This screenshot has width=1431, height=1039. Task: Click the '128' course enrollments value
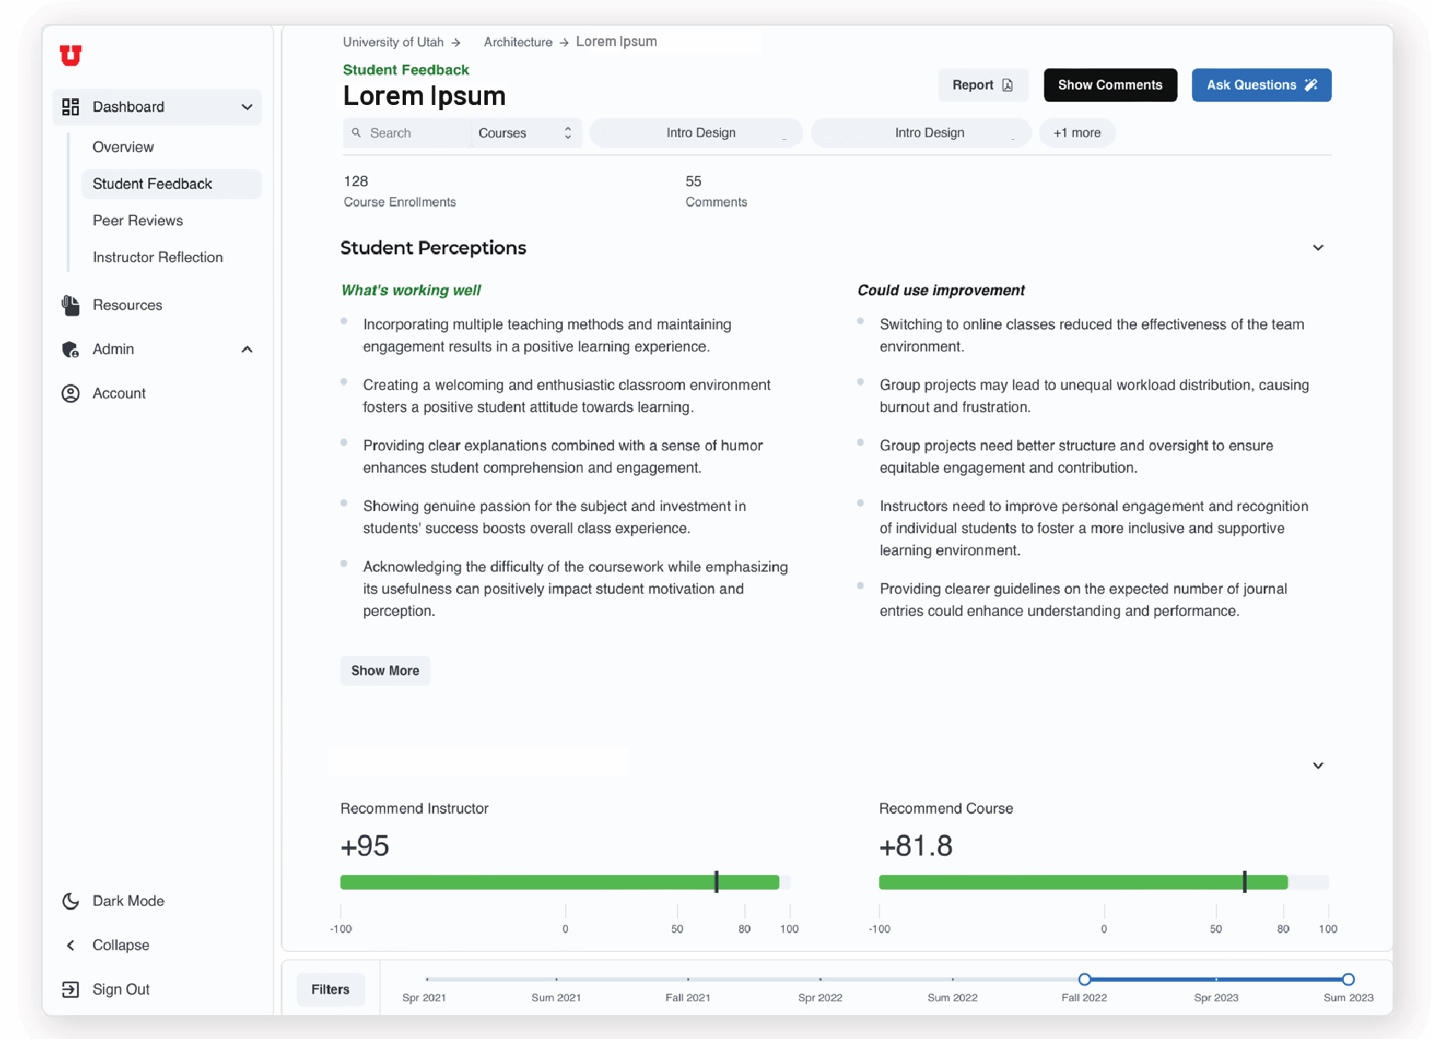(x=356, y=181)
